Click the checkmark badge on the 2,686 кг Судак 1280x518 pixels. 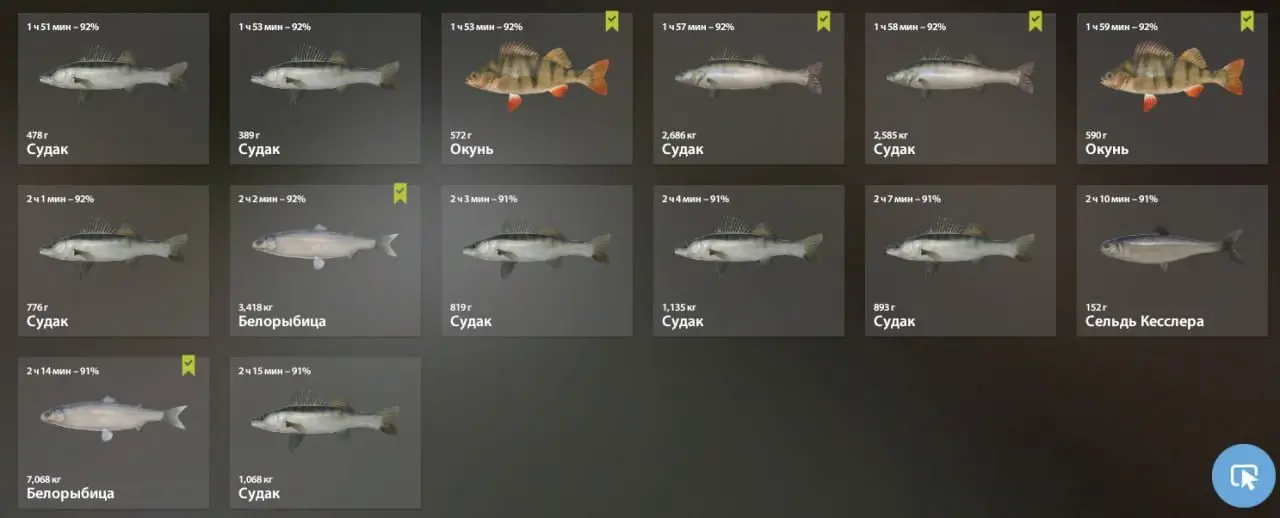click(x=824, y=22)
